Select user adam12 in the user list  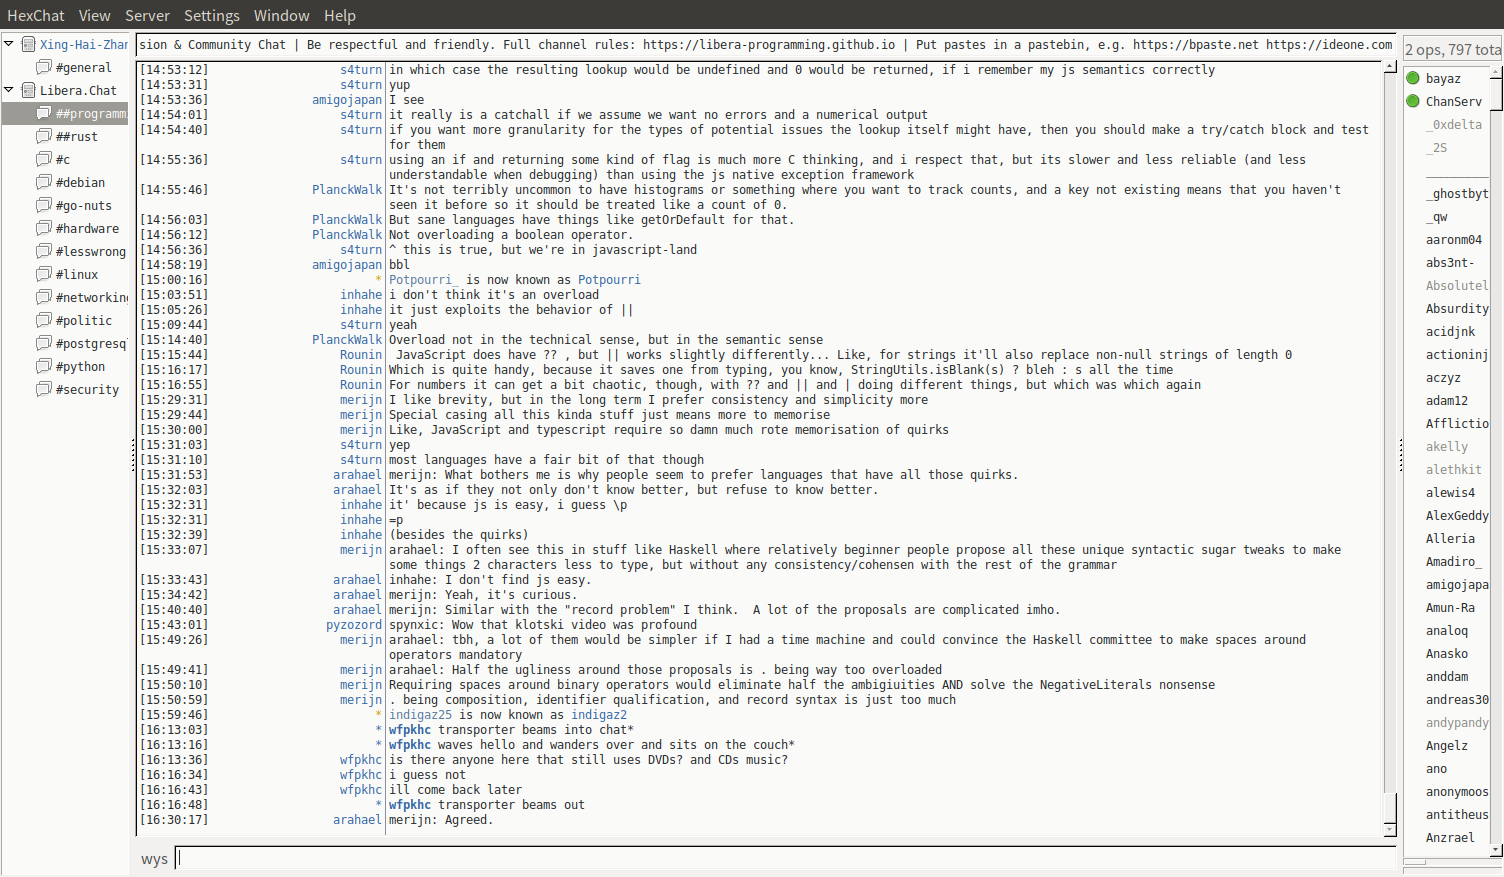(1447, 400)
